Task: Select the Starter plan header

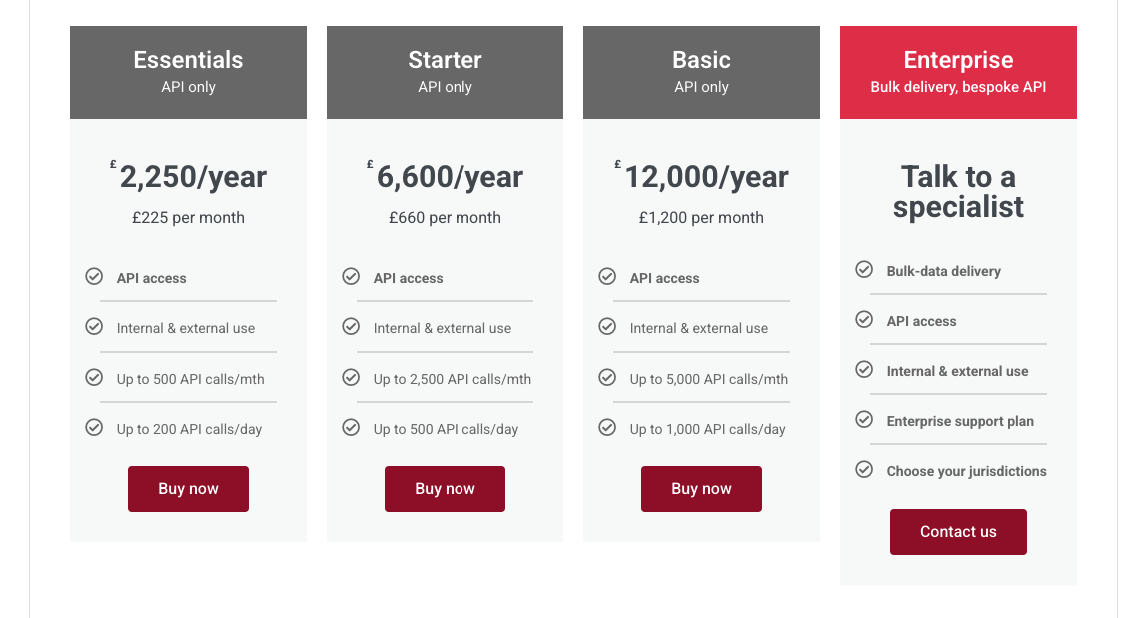Action: (x=445, y=72)
